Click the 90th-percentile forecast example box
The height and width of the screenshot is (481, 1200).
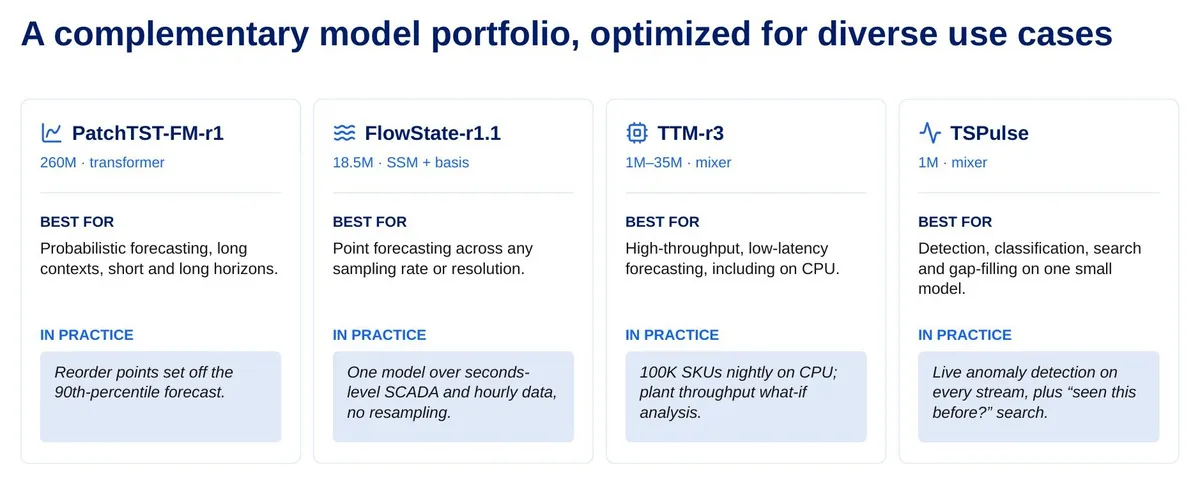160,396
